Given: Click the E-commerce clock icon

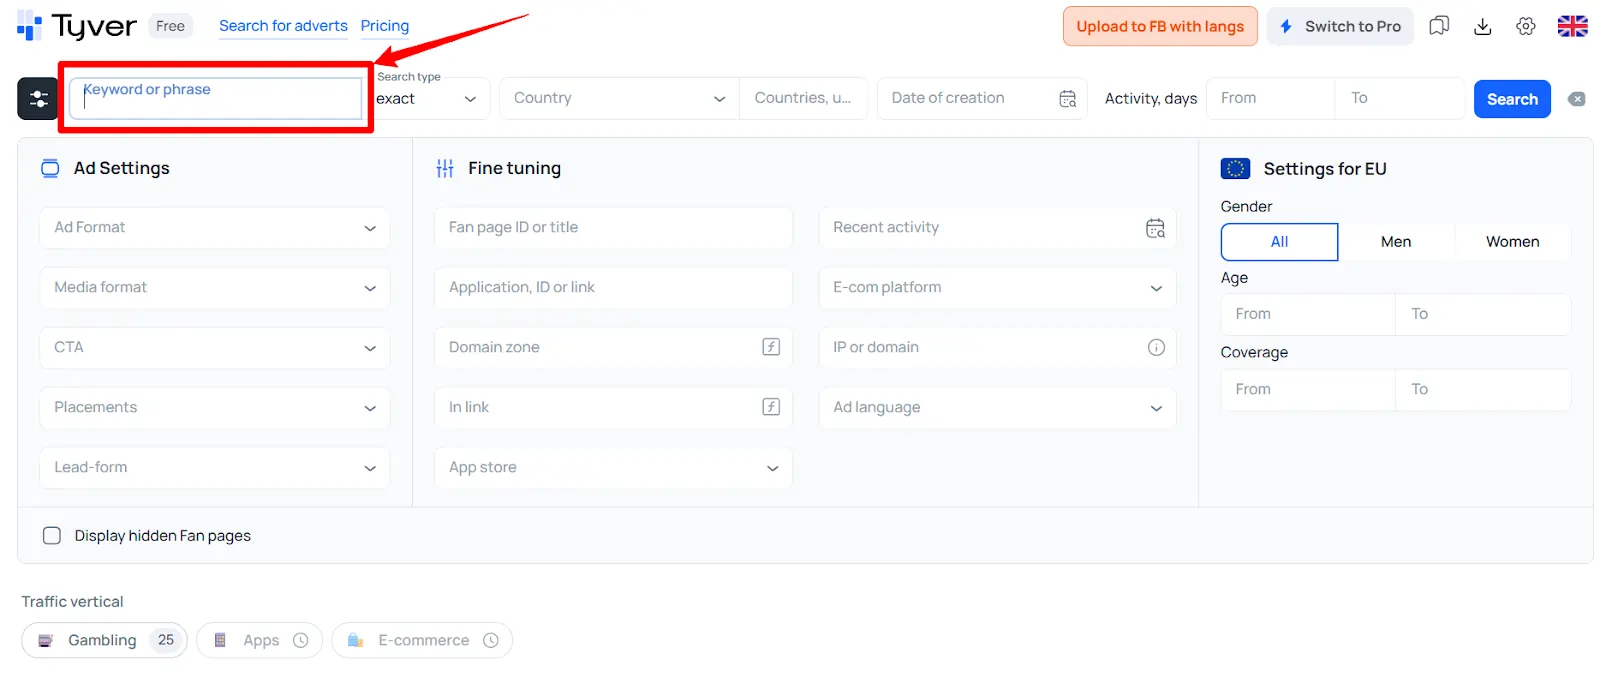Looking at the screenshot, I should pyautogui.click(x=491, y=640).
